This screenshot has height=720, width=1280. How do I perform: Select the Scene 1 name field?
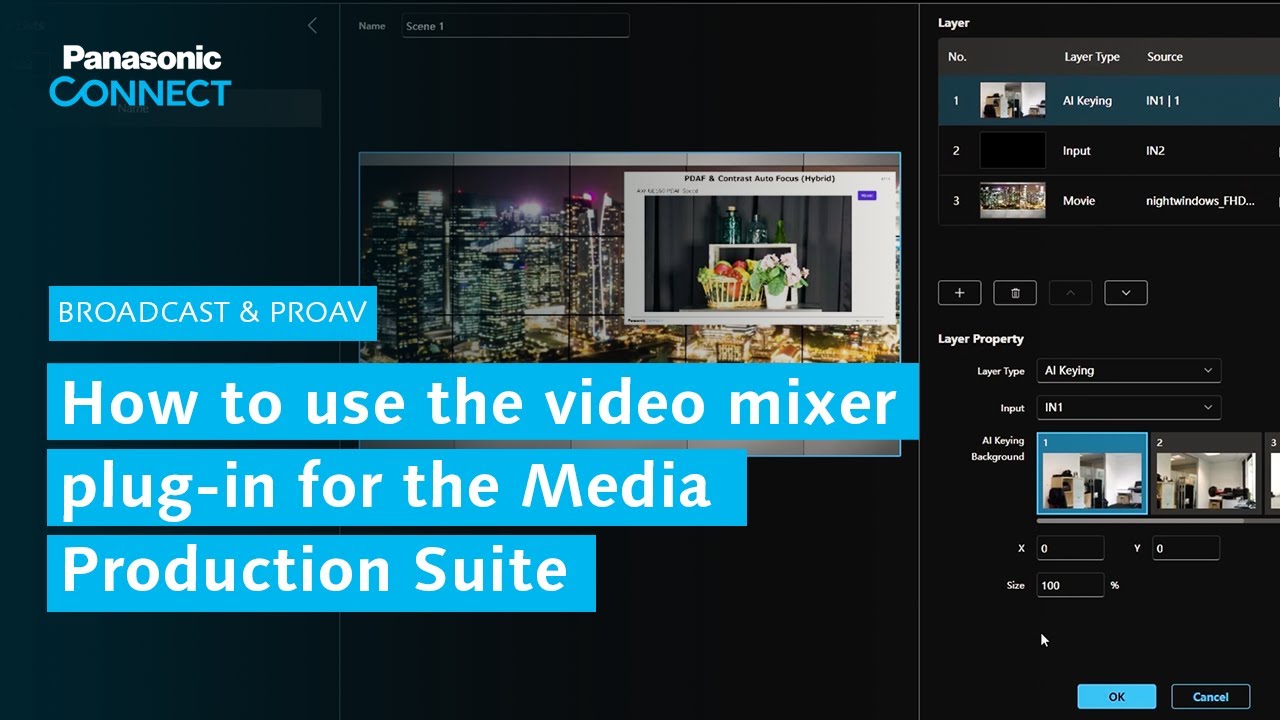[516, 26]
